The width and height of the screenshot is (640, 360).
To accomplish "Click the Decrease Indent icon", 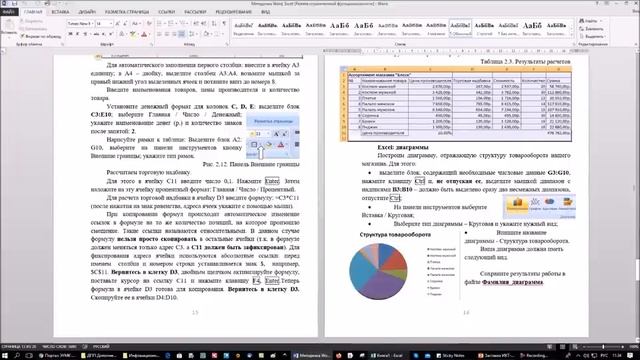I will [196, 24].
